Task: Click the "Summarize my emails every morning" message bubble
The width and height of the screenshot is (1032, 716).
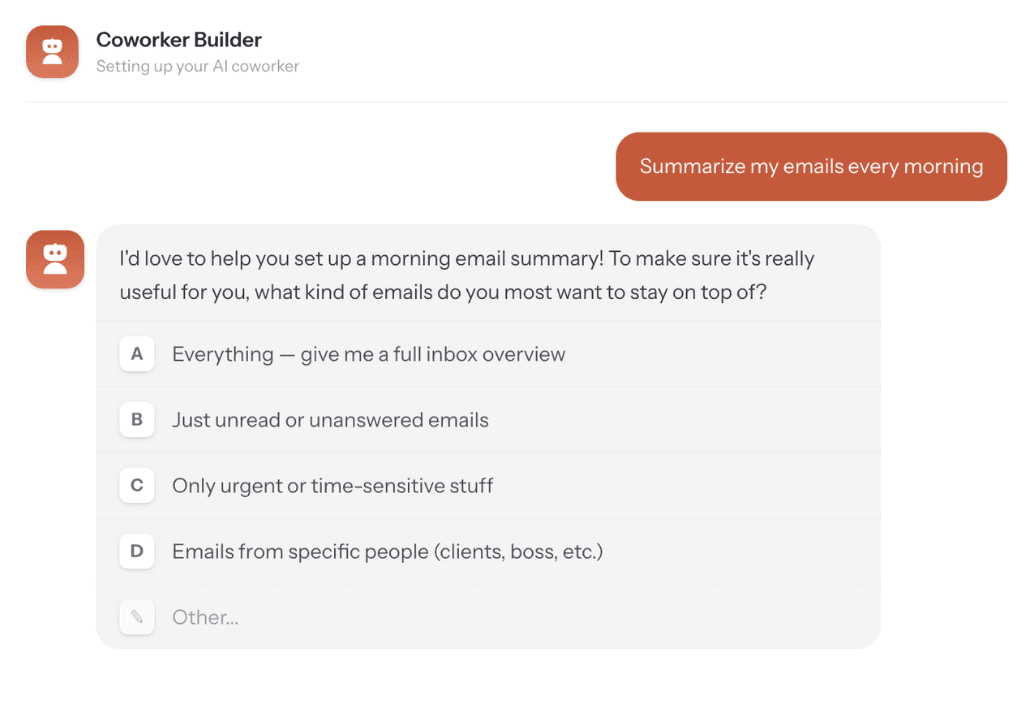Action: point(811,167)
